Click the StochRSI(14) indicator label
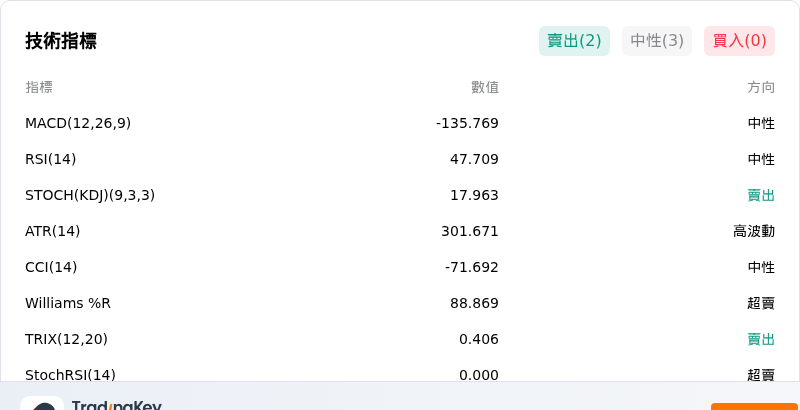 tap(70, 375)
